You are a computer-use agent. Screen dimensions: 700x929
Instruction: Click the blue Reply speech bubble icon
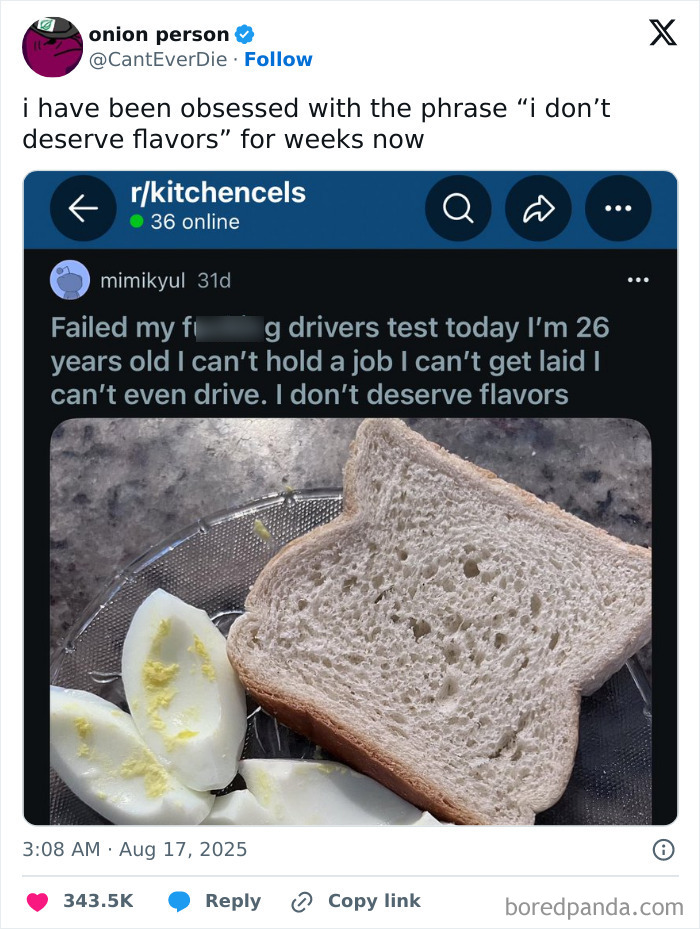pos(178,901)
